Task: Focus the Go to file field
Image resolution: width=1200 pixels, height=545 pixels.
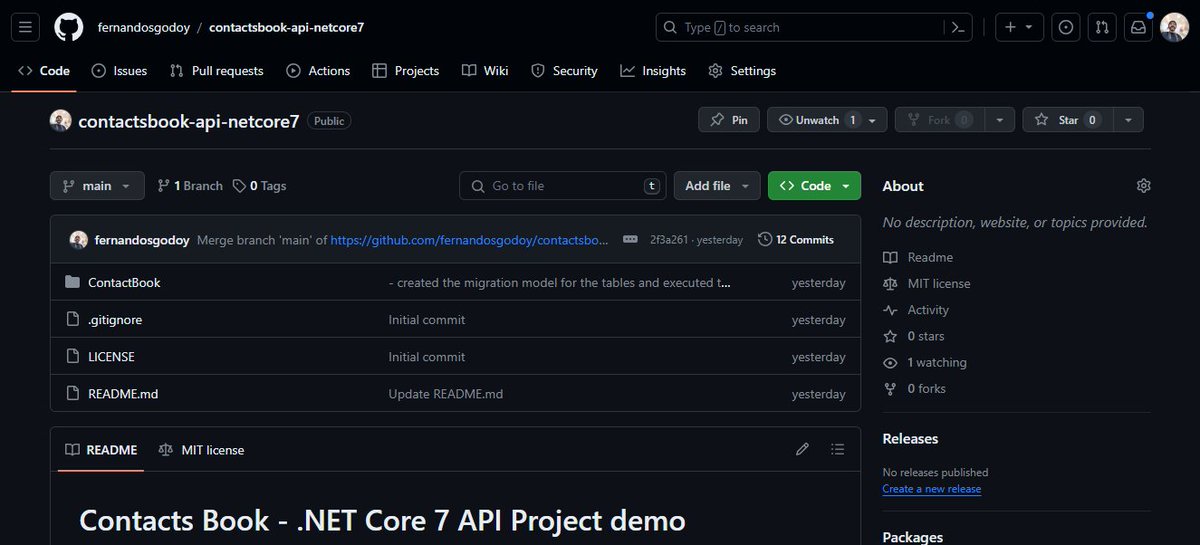Action: [x=563, y=186]
